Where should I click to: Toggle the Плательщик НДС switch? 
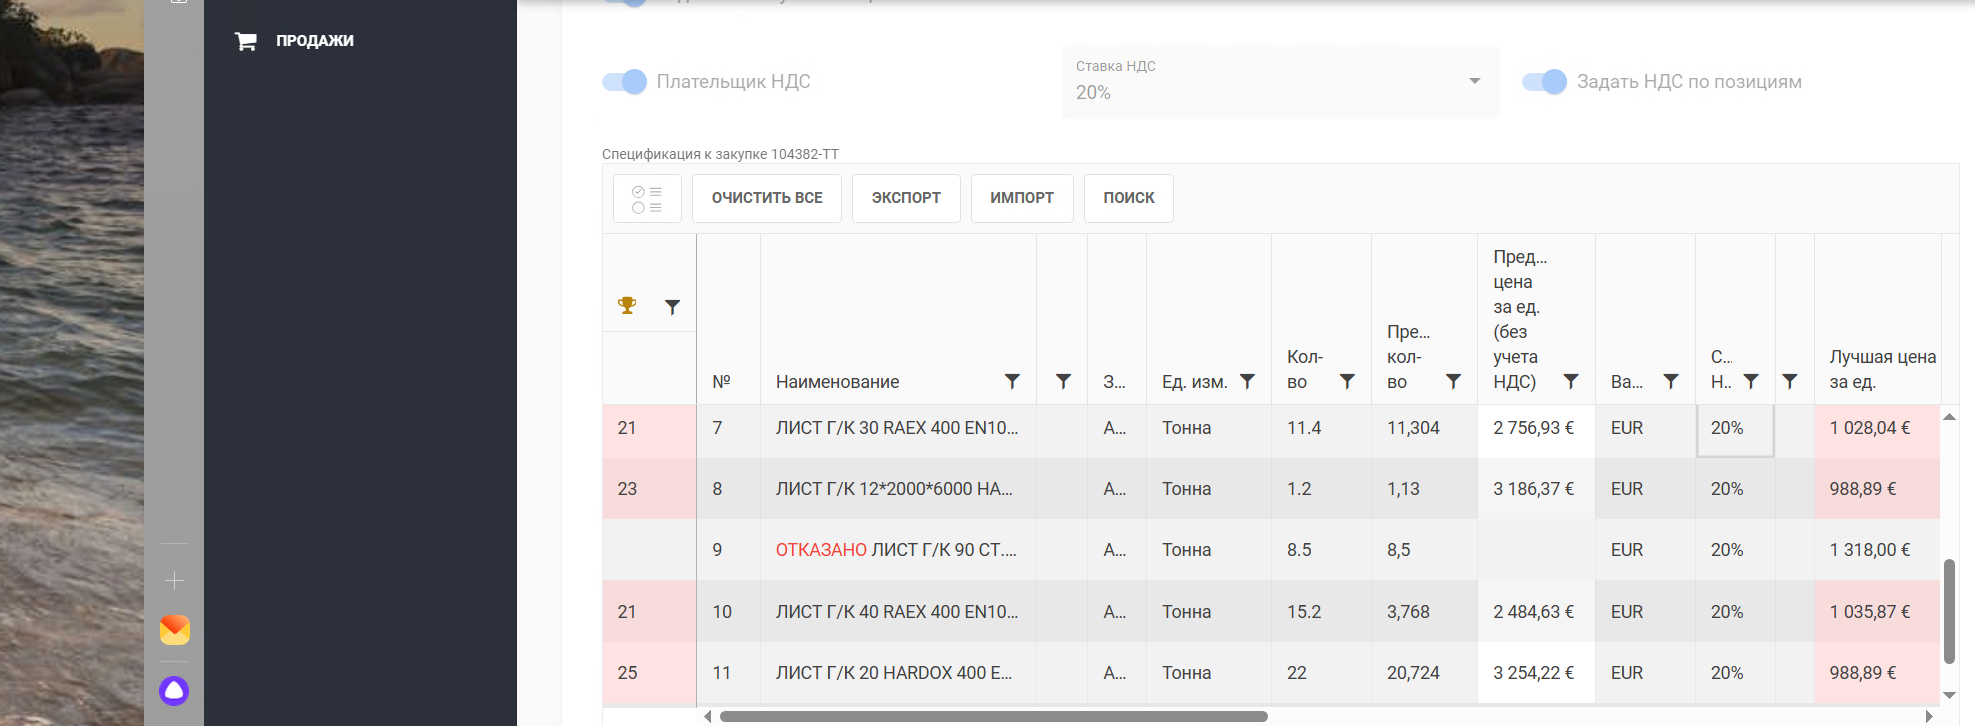pos(625,82)
